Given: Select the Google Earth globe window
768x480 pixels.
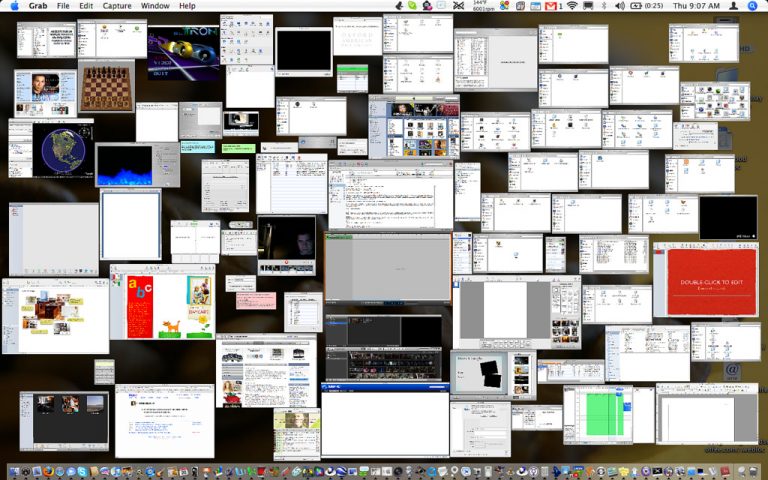Looking at the screenshot, I should (62, 150).
